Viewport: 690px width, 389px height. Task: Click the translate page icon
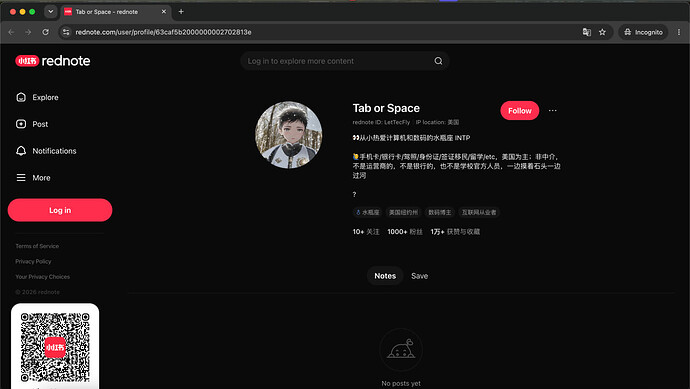point(587,32)
